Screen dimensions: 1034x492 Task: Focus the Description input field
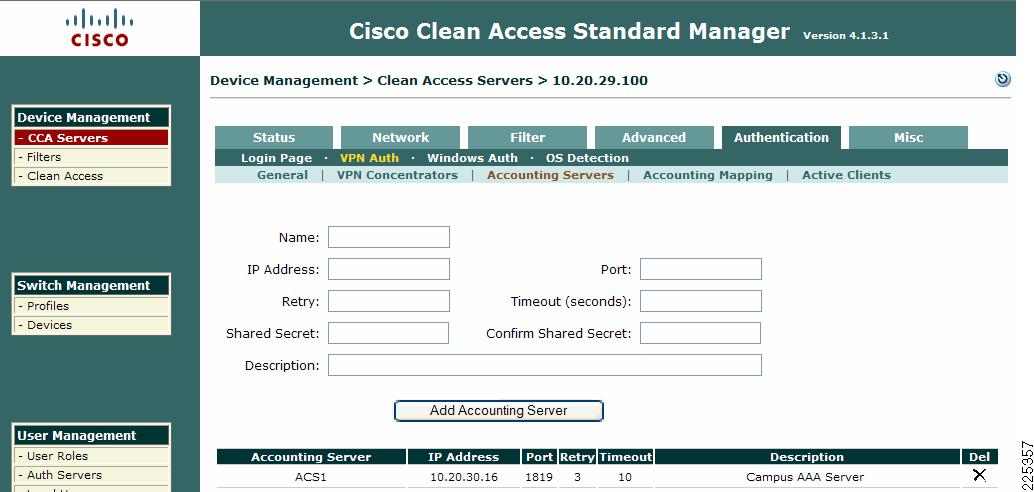click(x=545, y=365)
